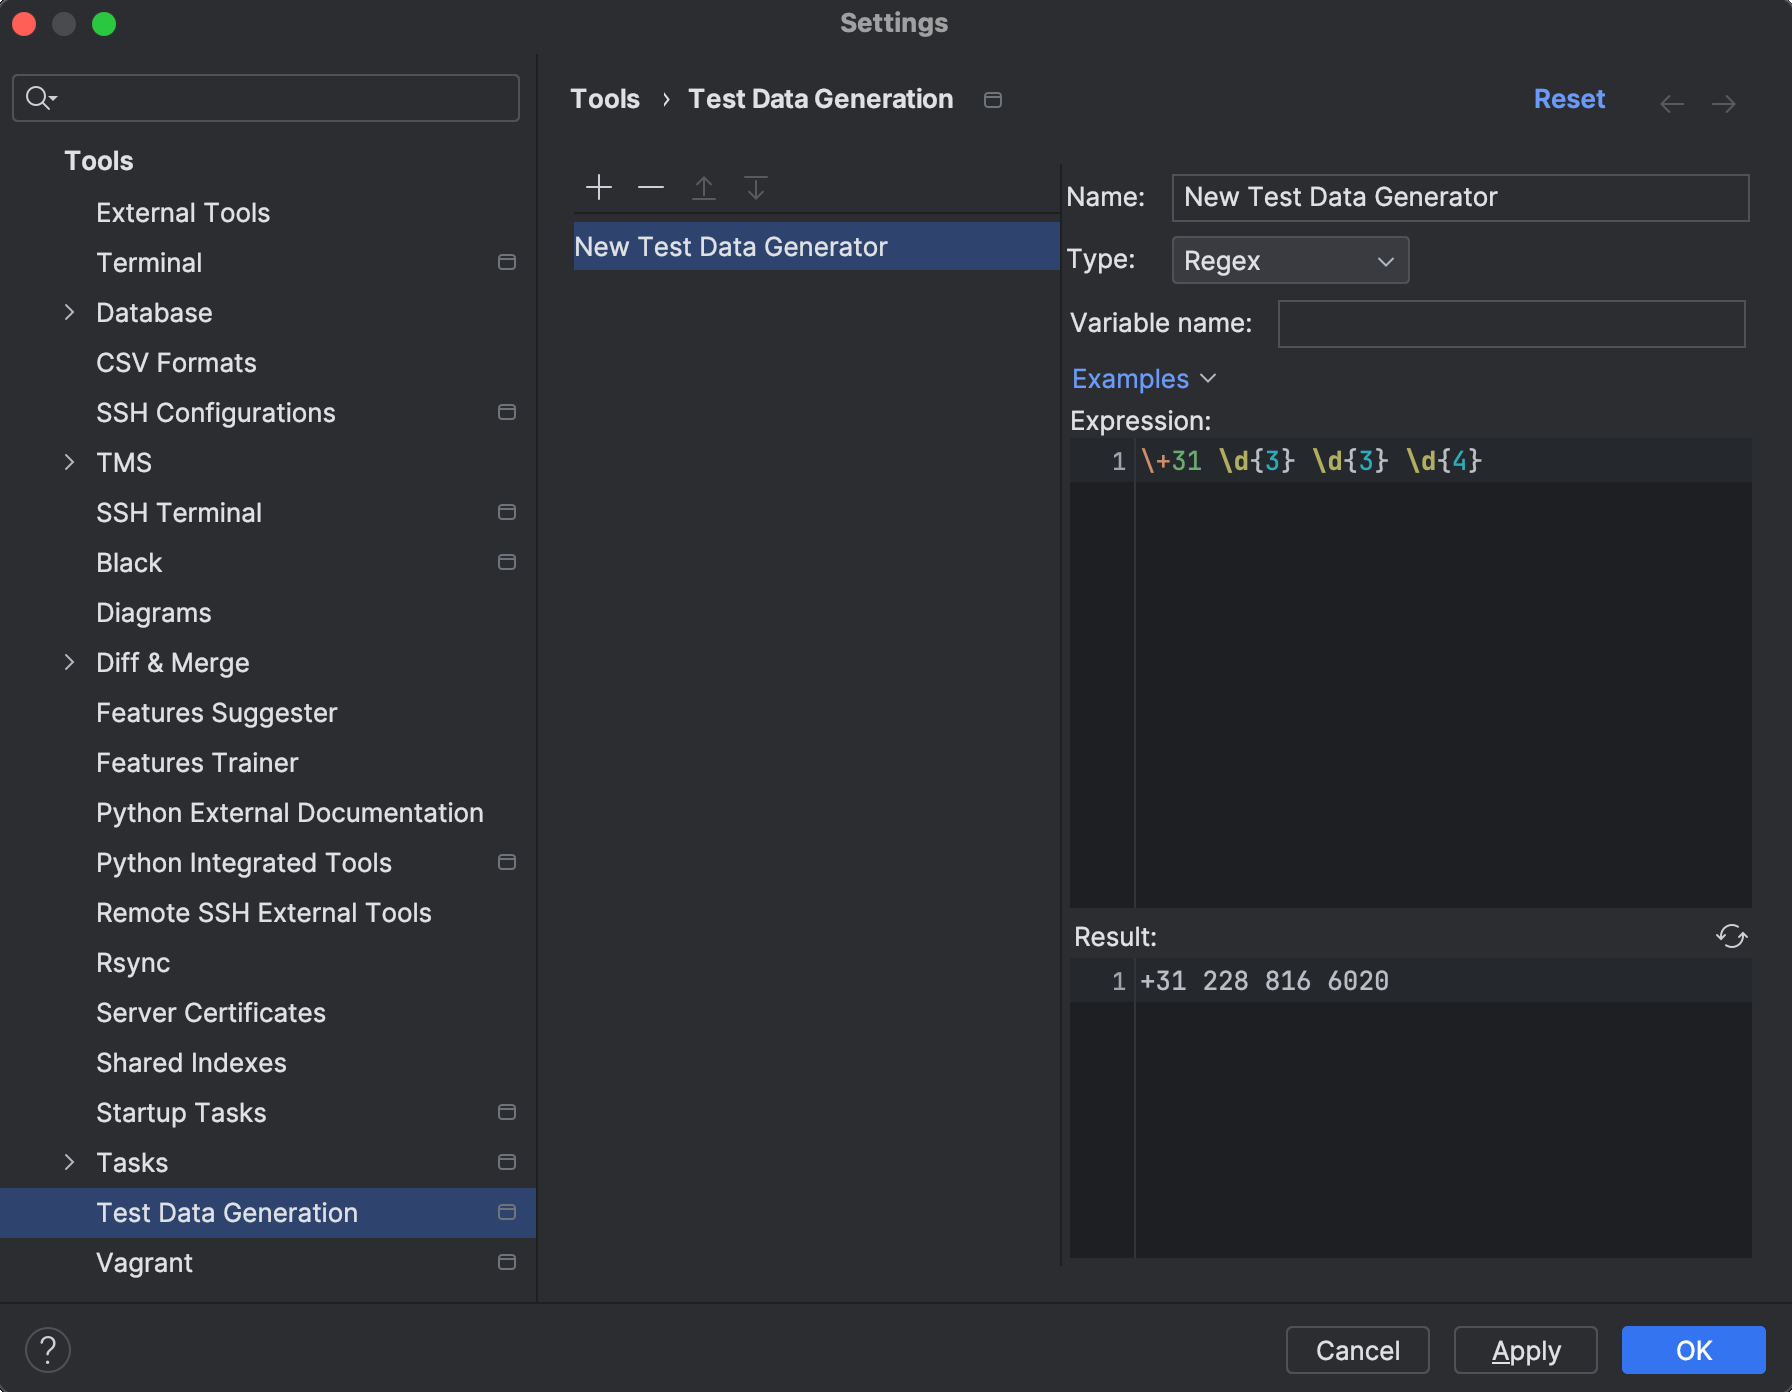Click the remove generator minus icon
The image size is (1792, 1392).
(651, 187)
